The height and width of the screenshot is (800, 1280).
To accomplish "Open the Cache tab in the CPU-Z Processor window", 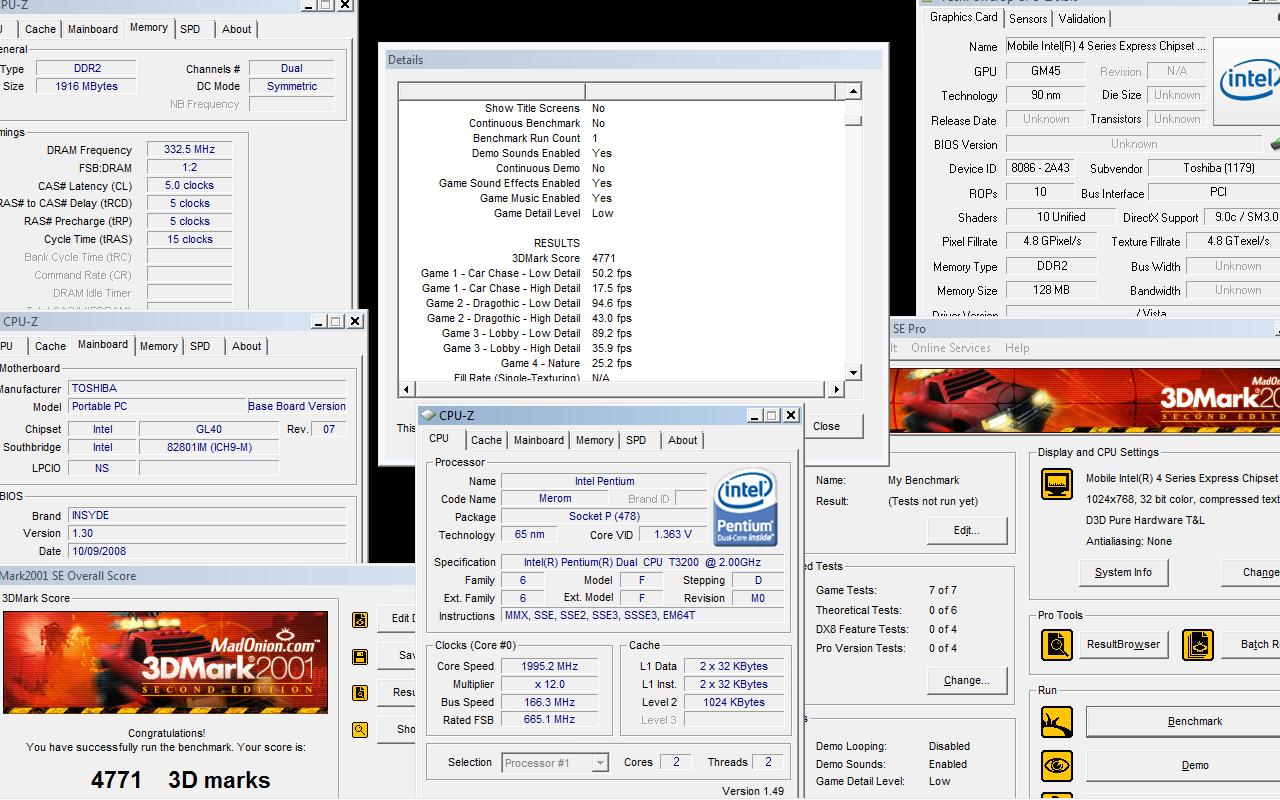I will (x=486, y=440).
